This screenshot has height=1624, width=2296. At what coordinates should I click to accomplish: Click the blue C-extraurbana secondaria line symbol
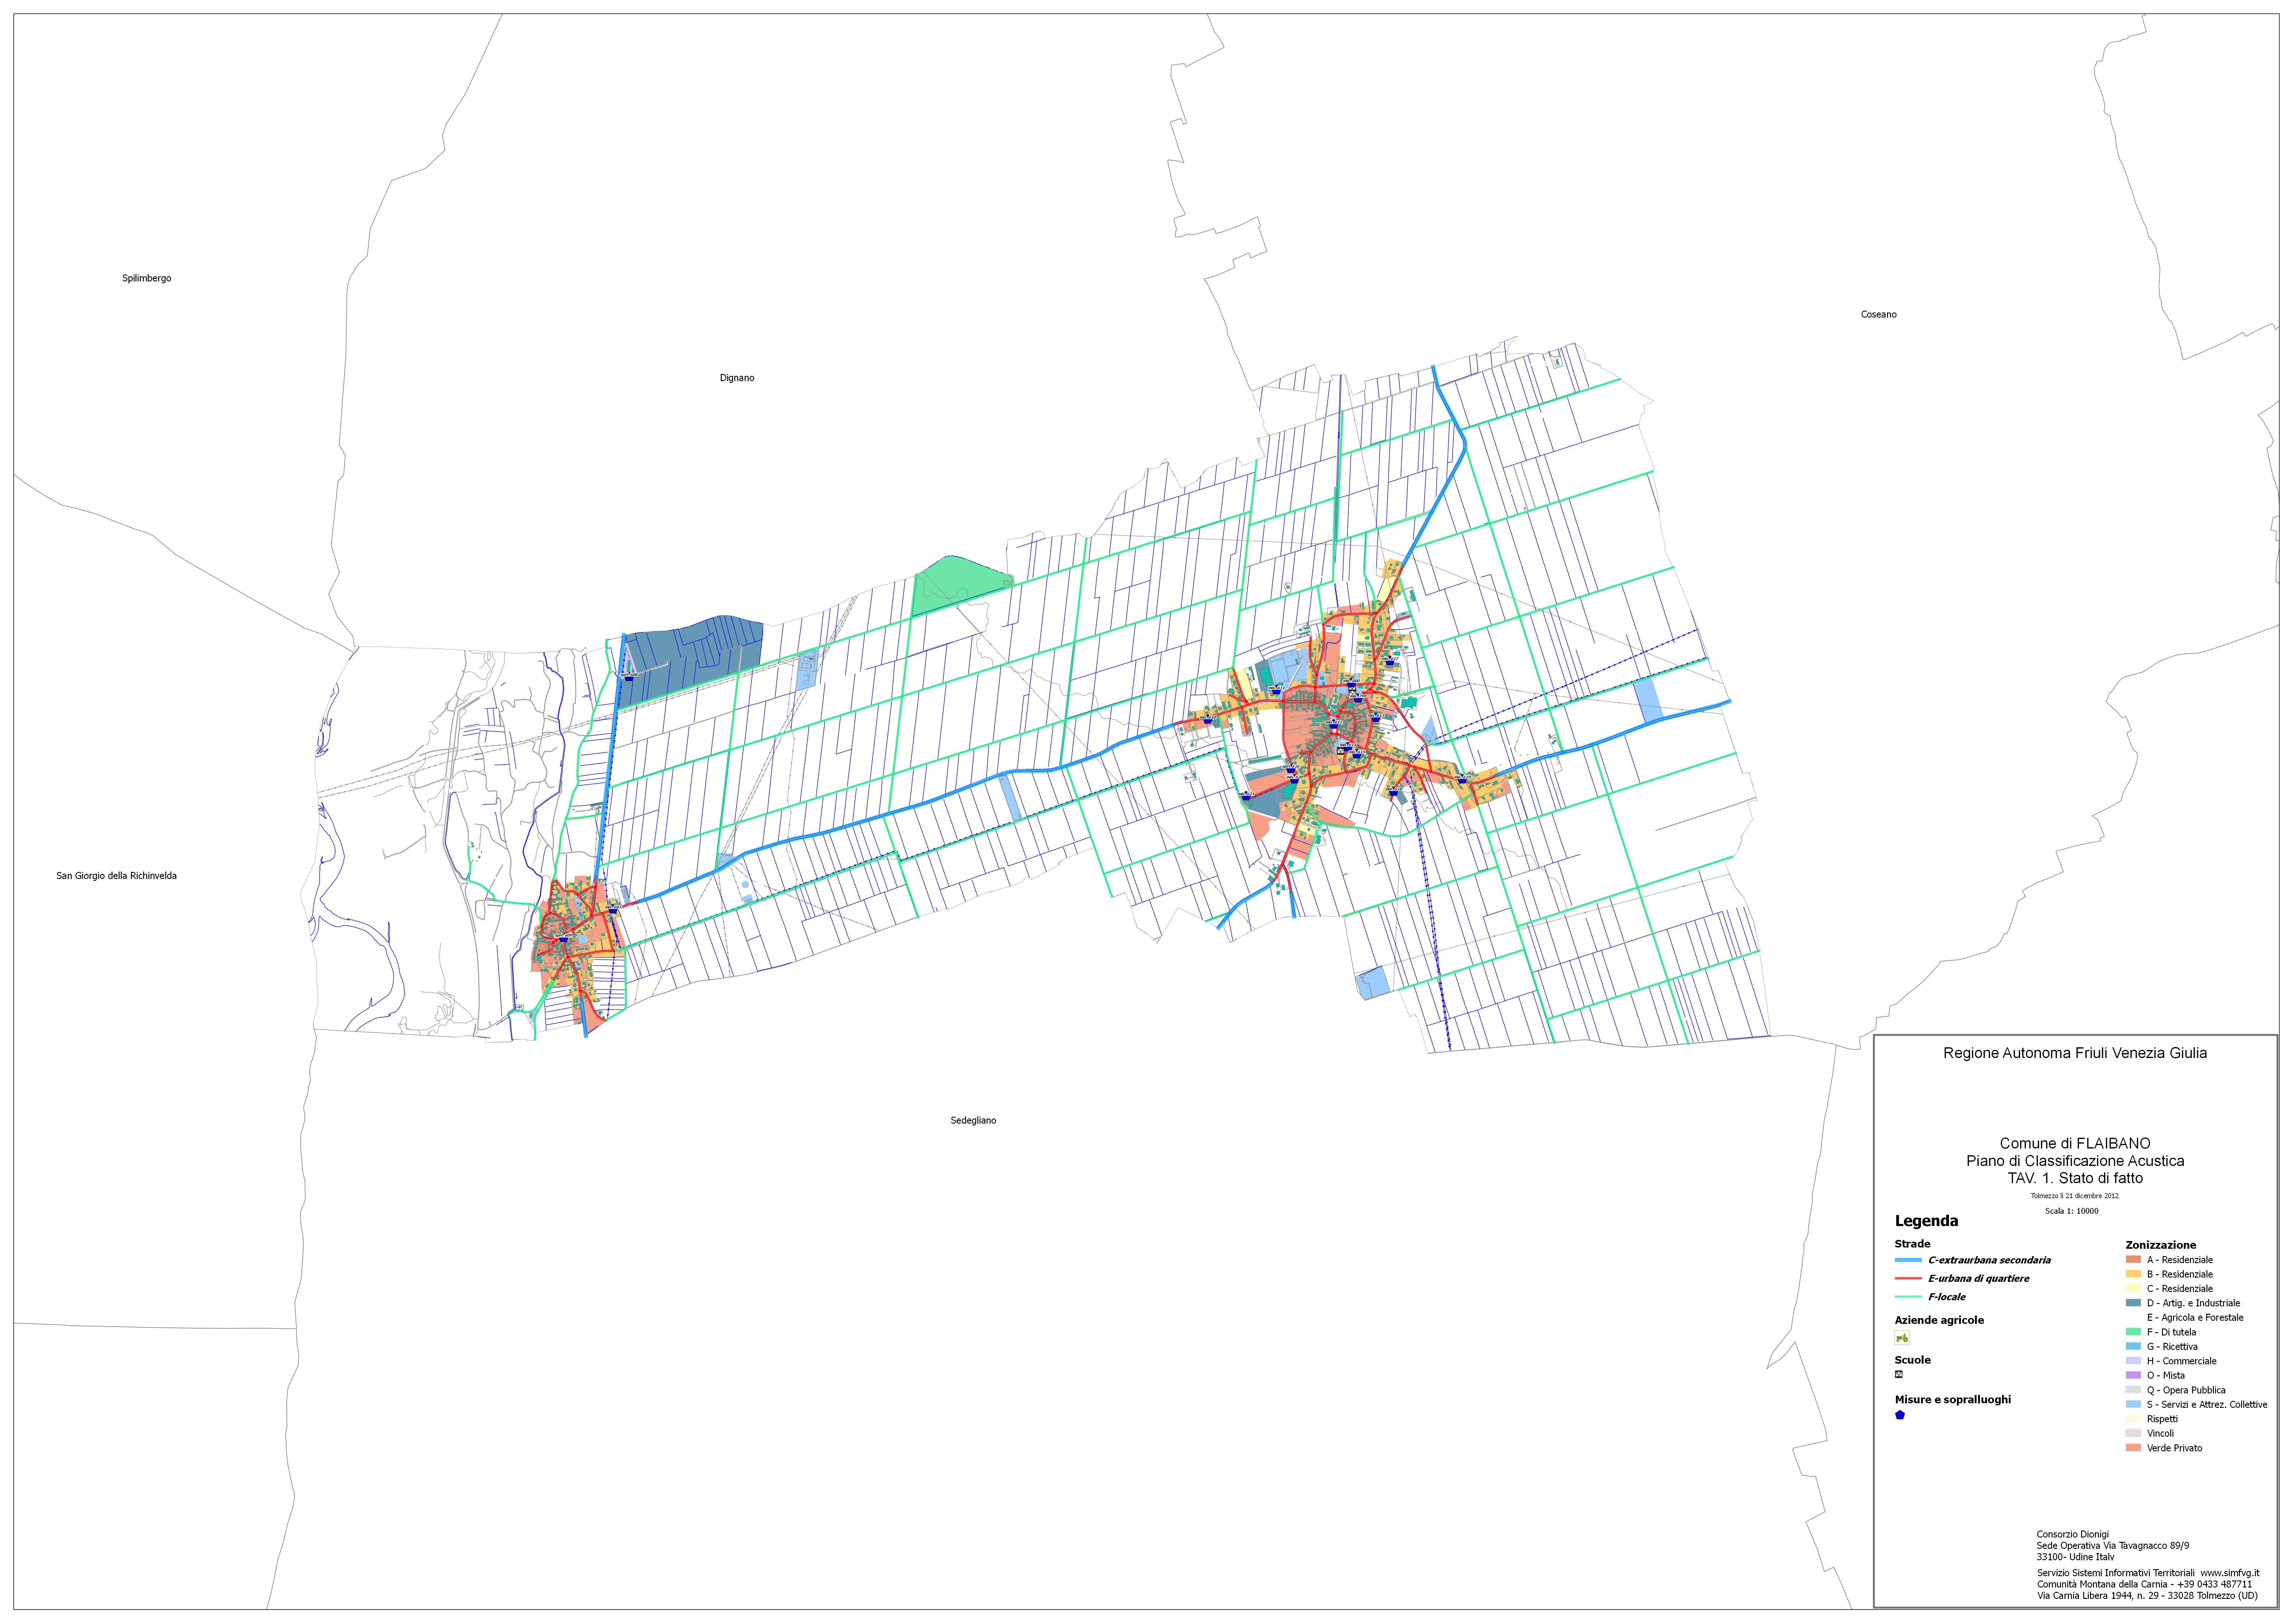[x=1908, y=1260]
